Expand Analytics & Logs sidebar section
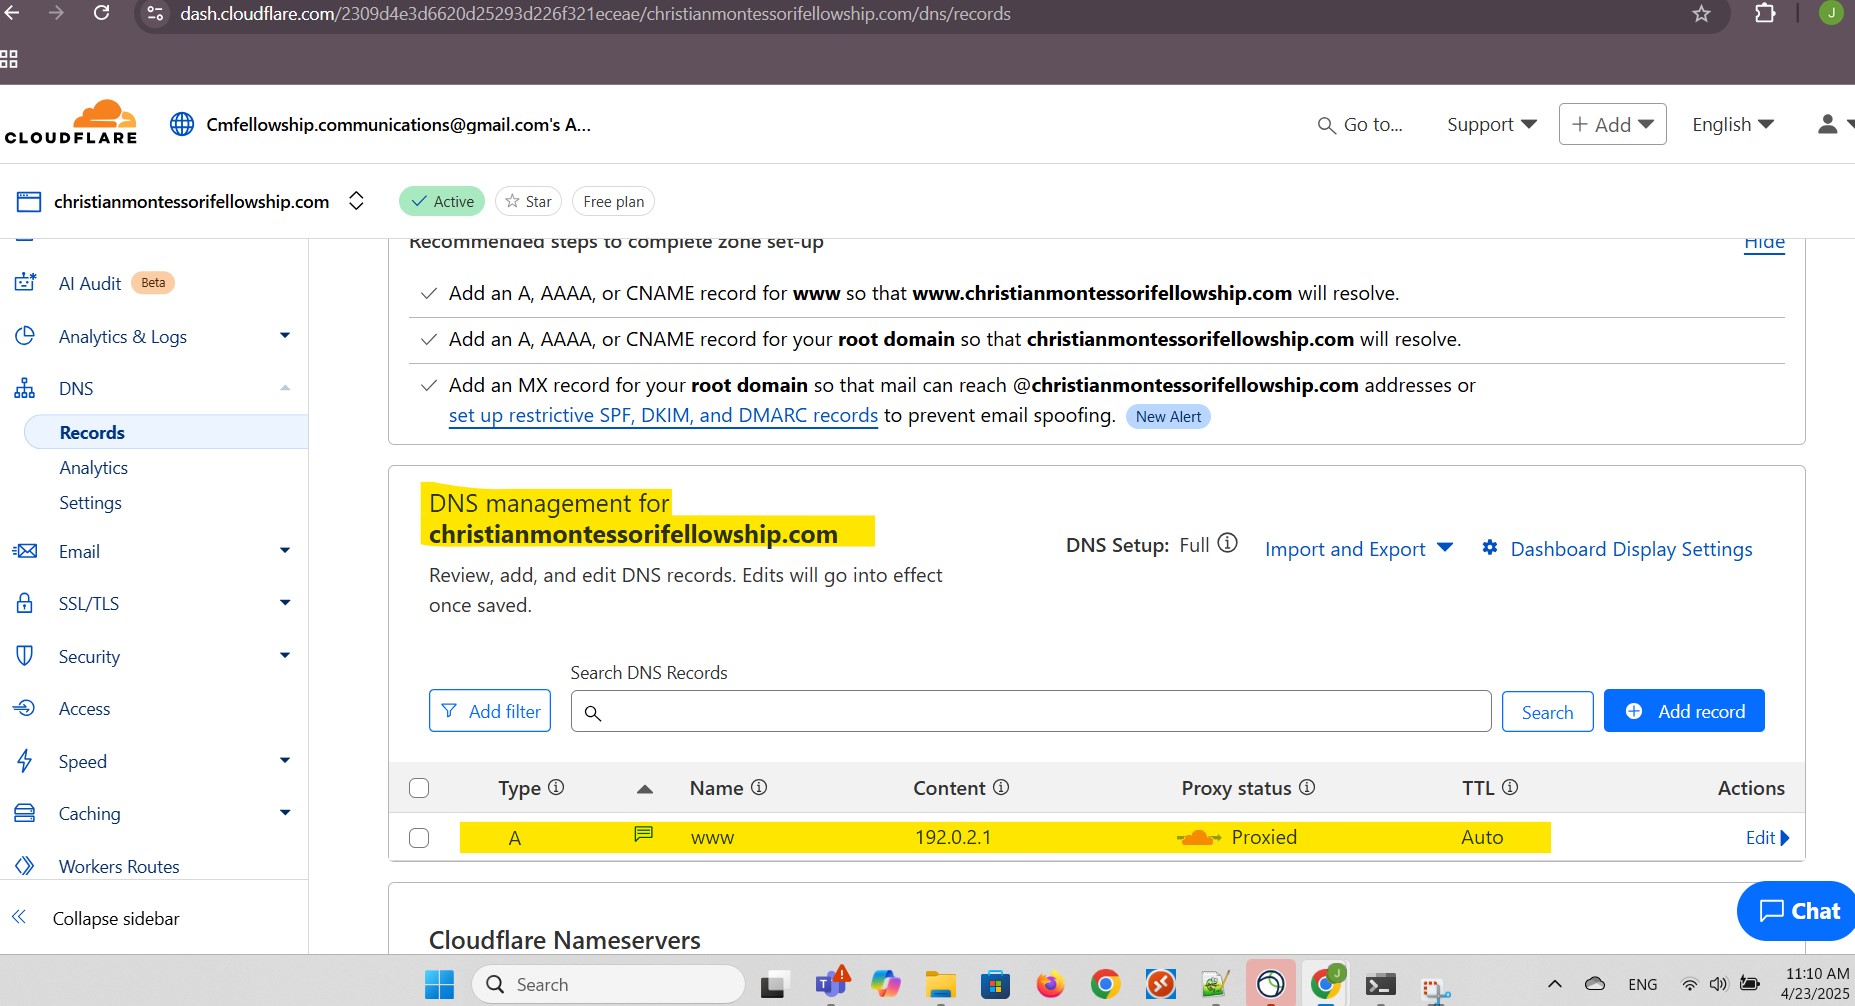This screenshot has height=1006, width=1855. click(x=285, y=336)
